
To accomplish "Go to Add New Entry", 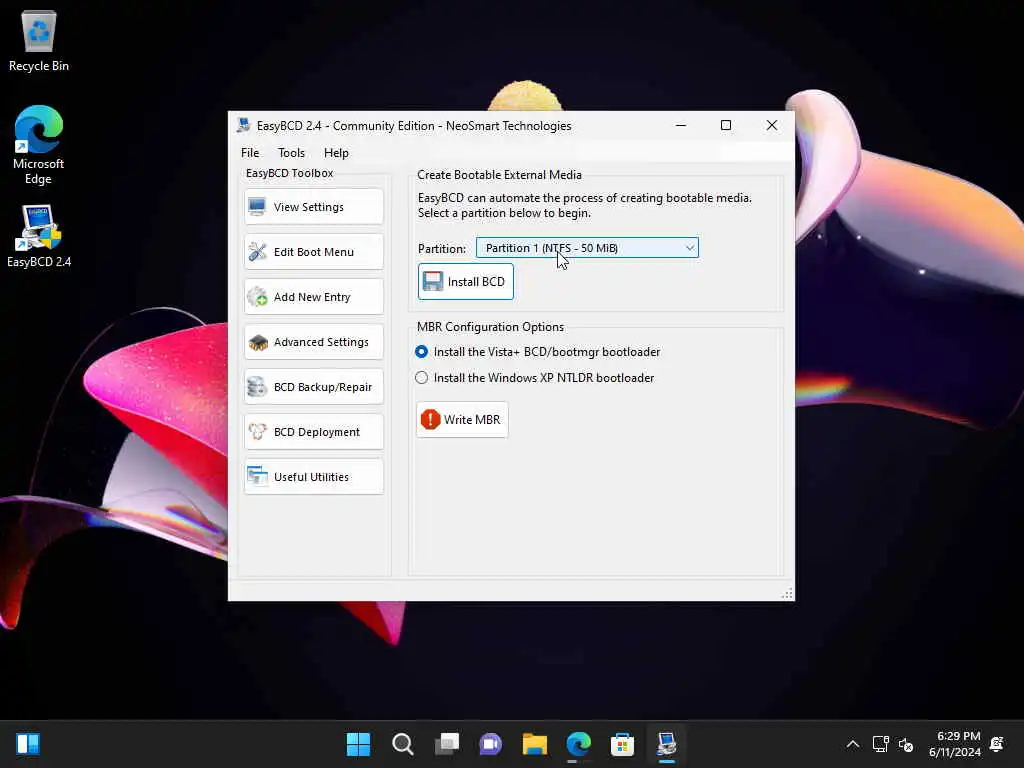I will (x=314, y=297).
